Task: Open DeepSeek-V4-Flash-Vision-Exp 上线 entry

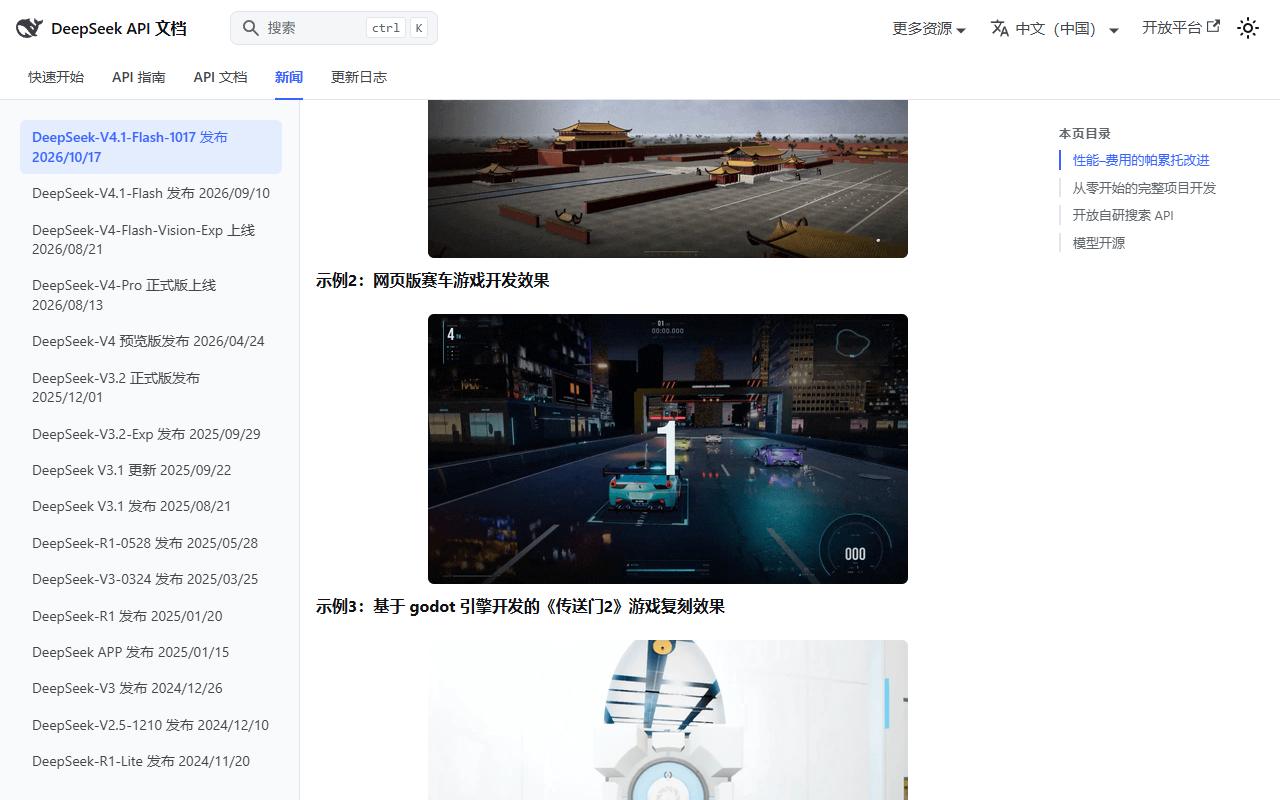Action: tap(151, 239)
